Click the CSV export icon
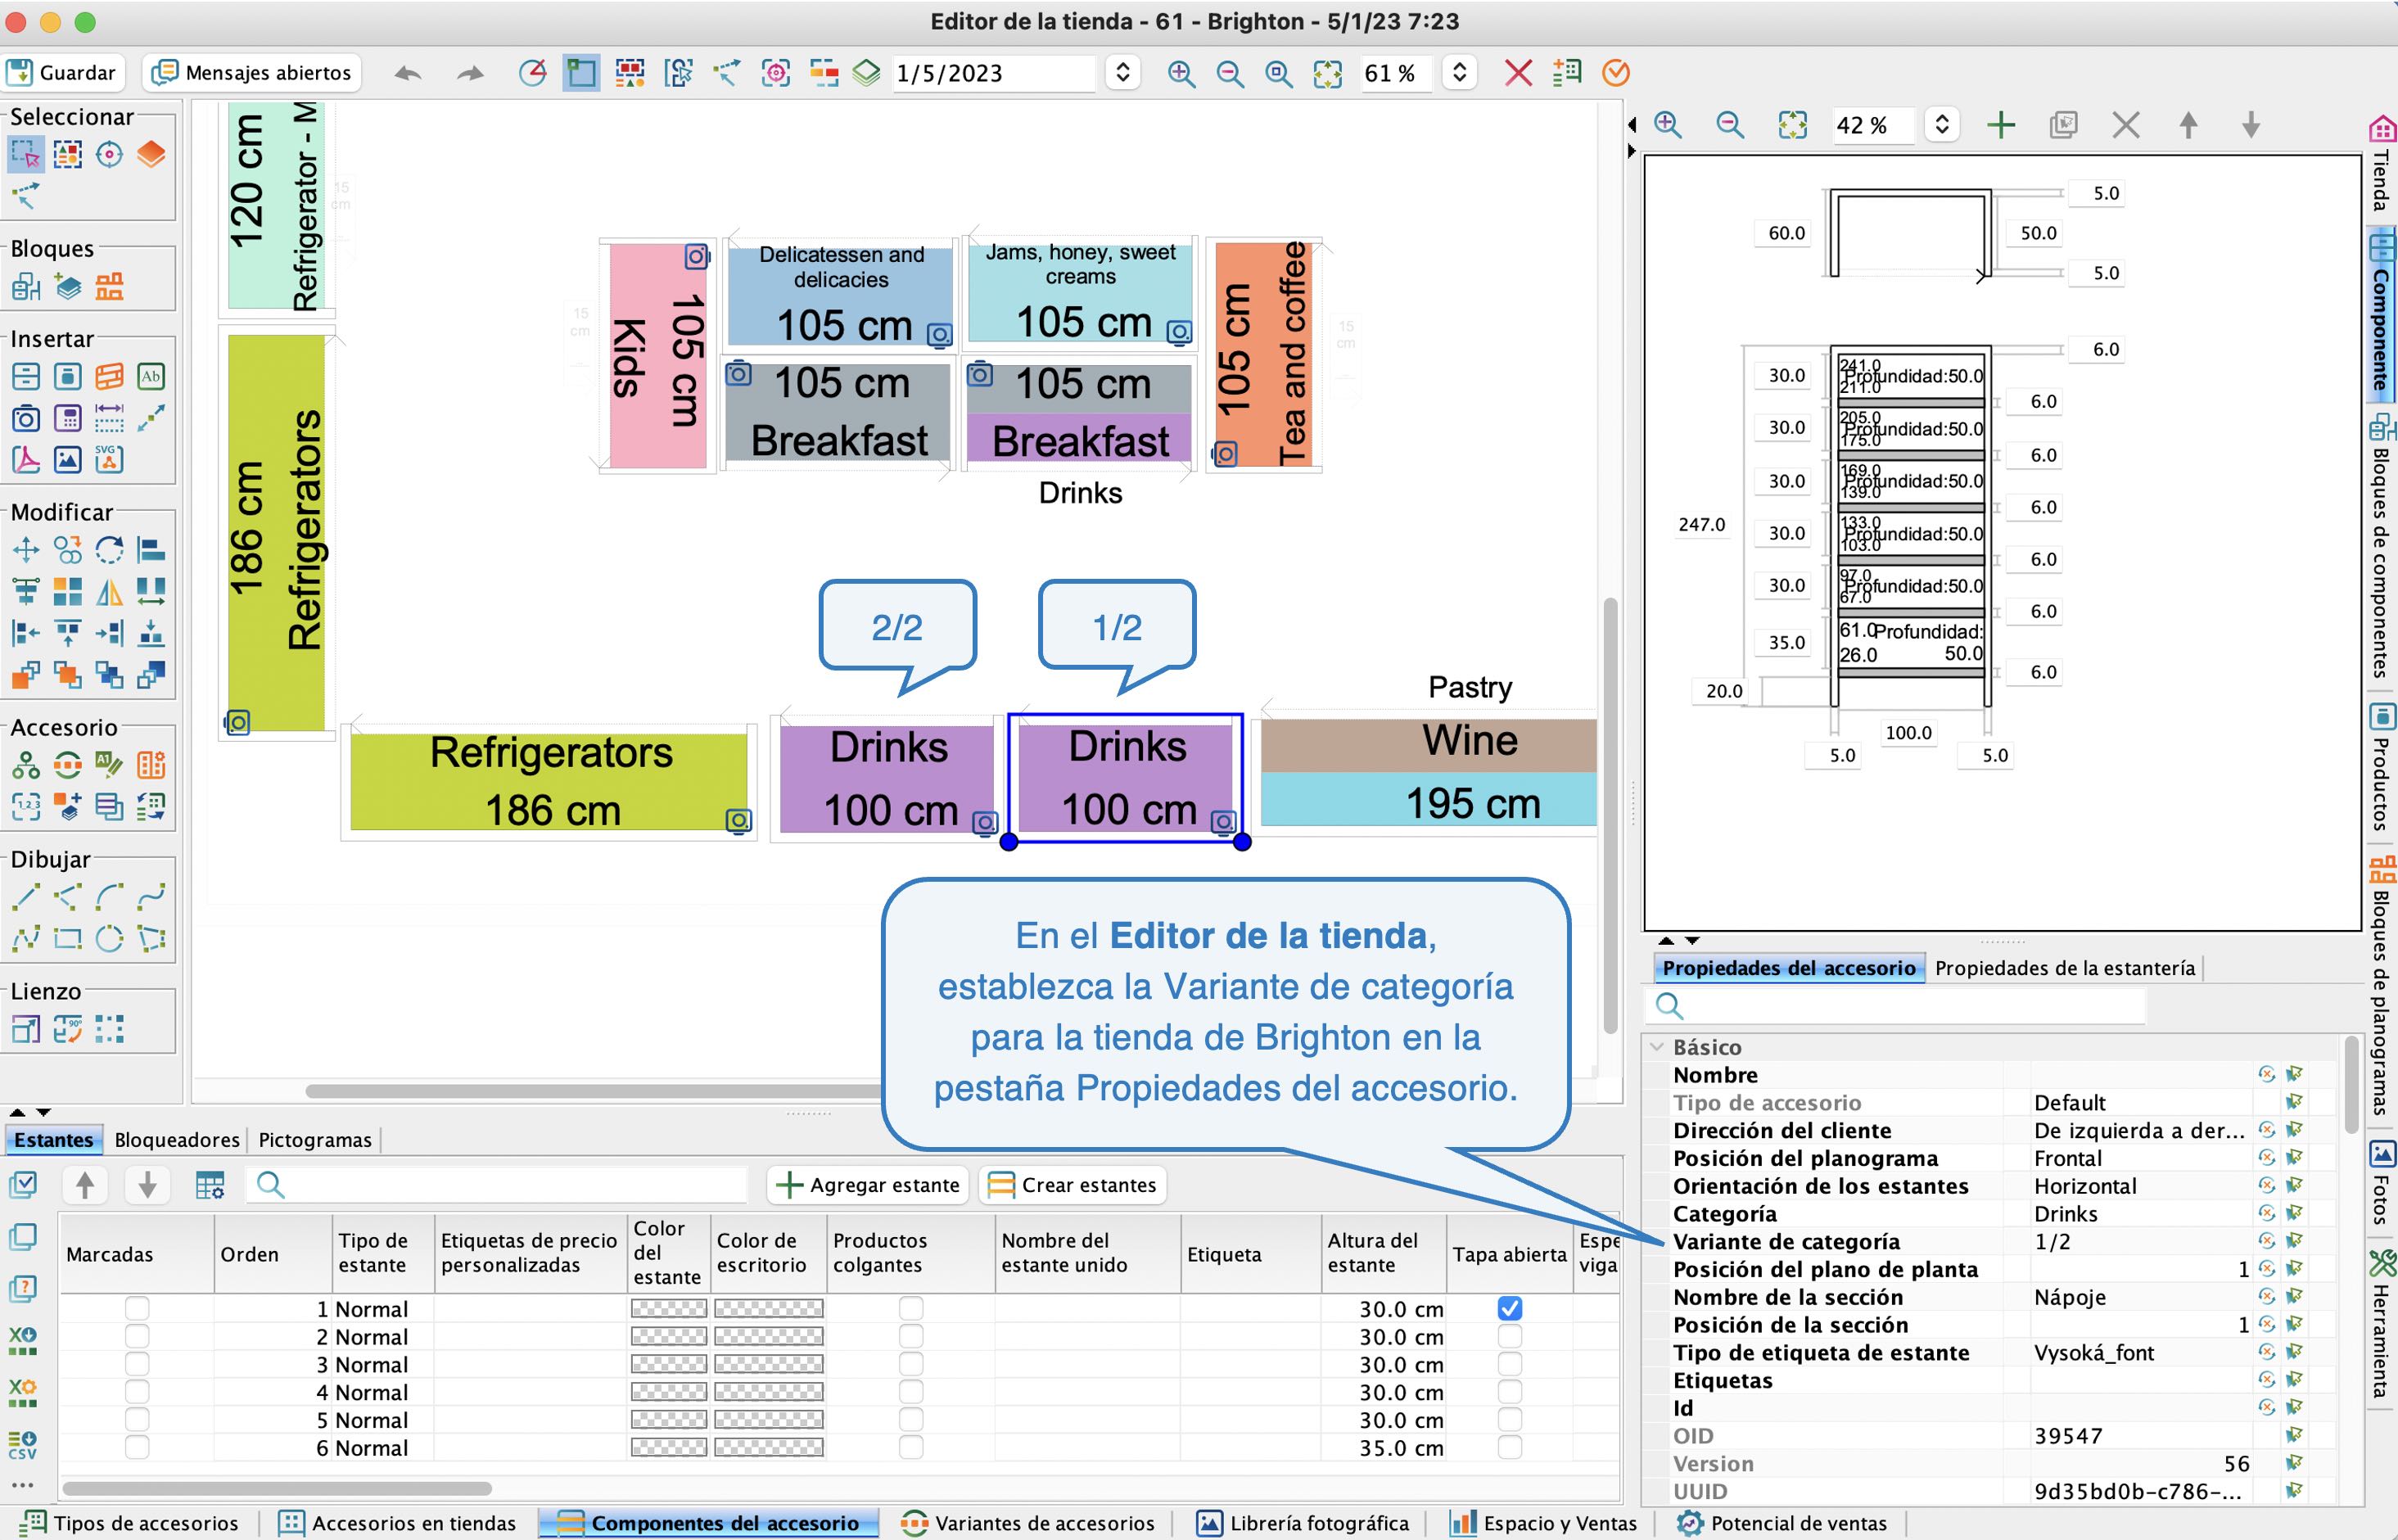 click(22, 1445)
